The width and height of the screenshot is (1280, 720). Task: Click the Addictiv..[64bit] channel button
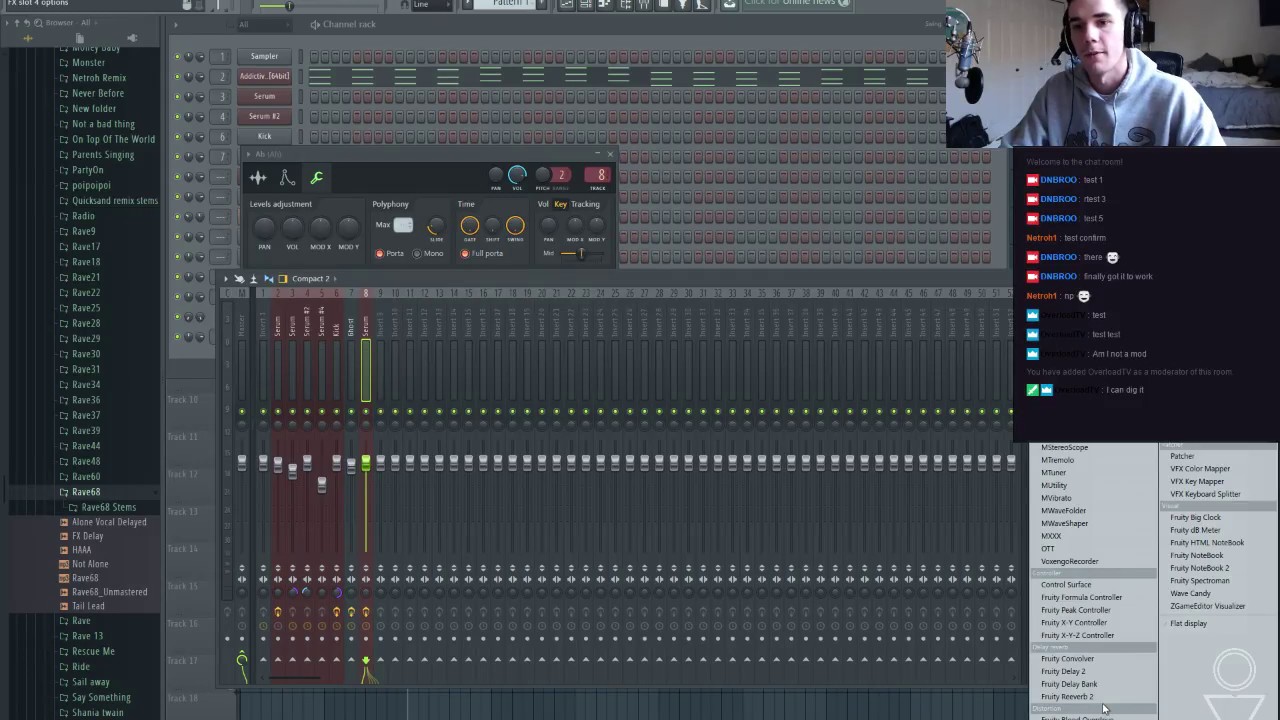pos(264,77)
